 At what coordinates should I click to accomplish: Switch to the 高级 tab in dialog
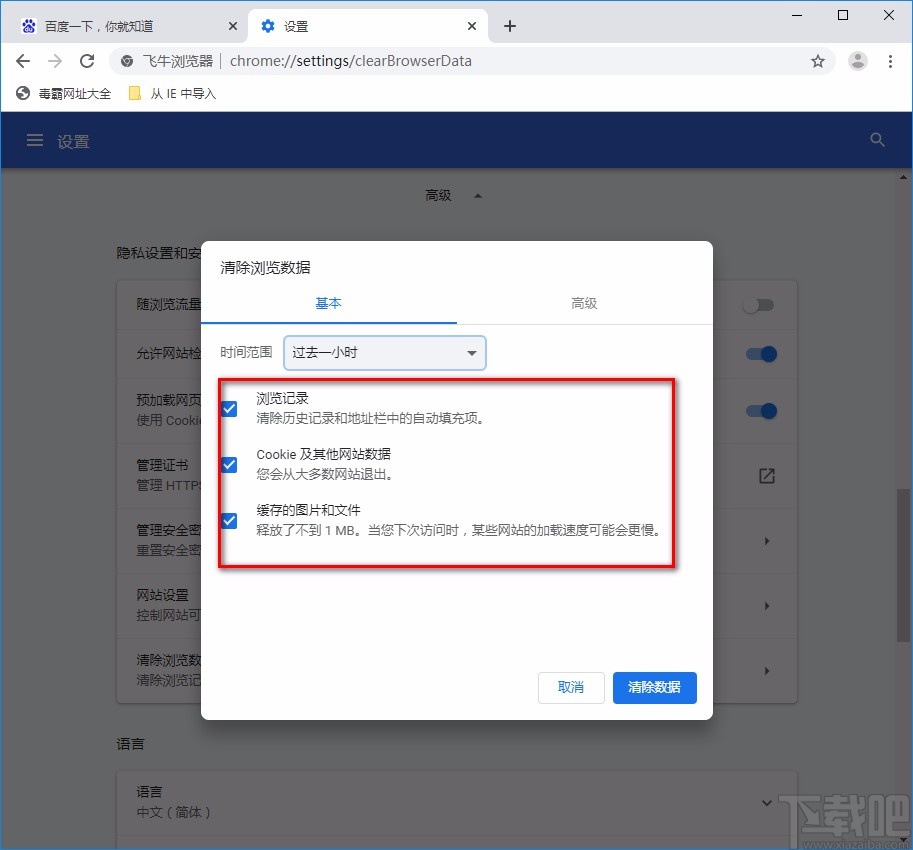click(x=584, y=303)
